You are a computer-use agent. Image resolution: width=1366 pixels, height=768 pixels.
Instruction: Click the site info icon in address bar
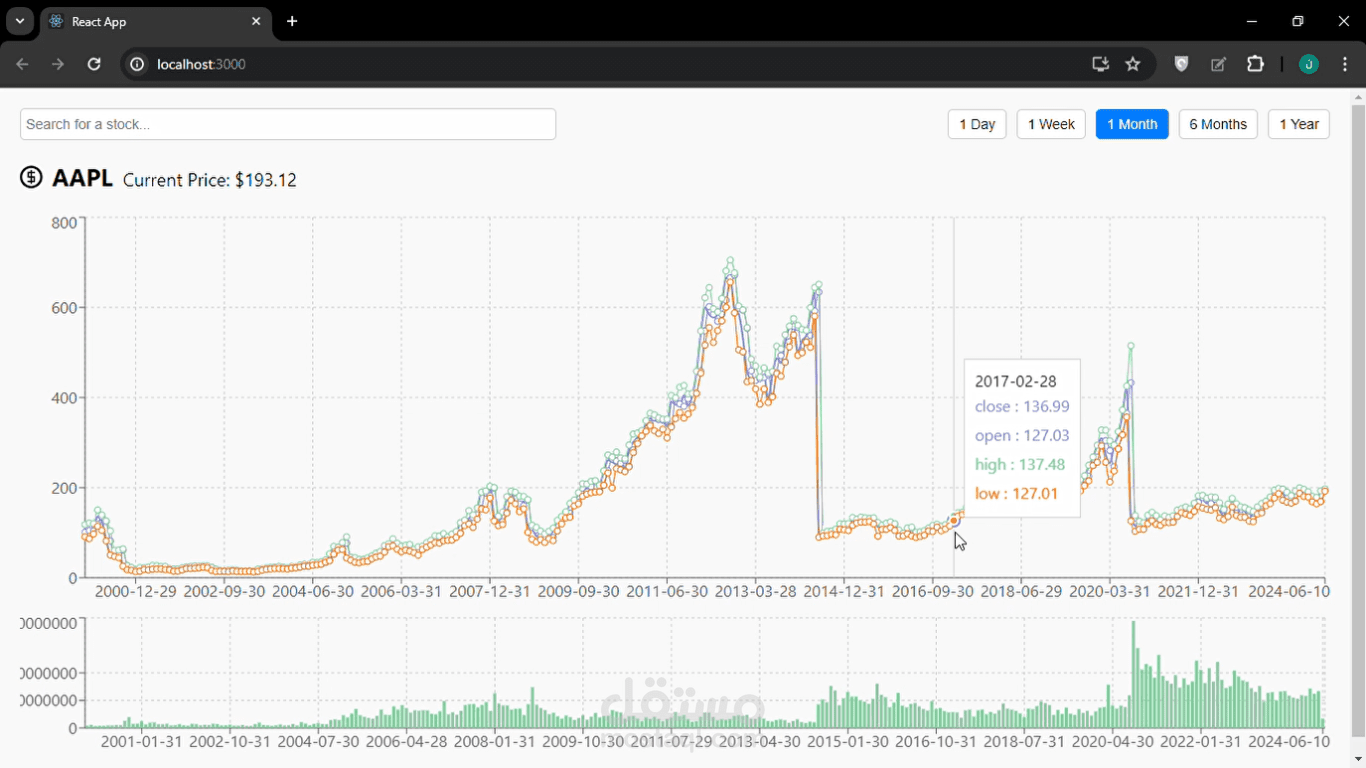pos(136,64)
